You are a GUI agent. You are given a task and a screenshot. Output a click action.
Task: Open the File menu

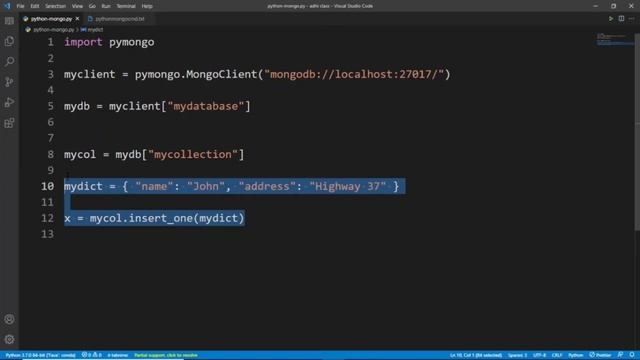pos(20,6)
